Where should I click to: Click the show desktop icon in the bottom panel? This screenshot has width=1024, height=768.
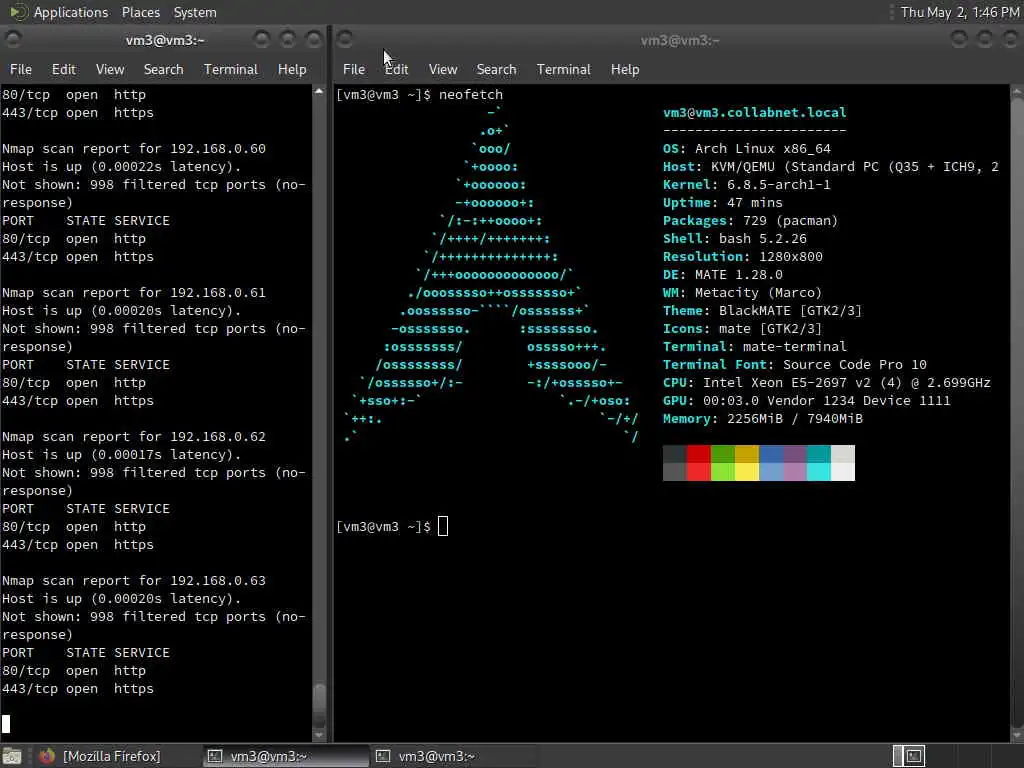[x=12, y=756]
